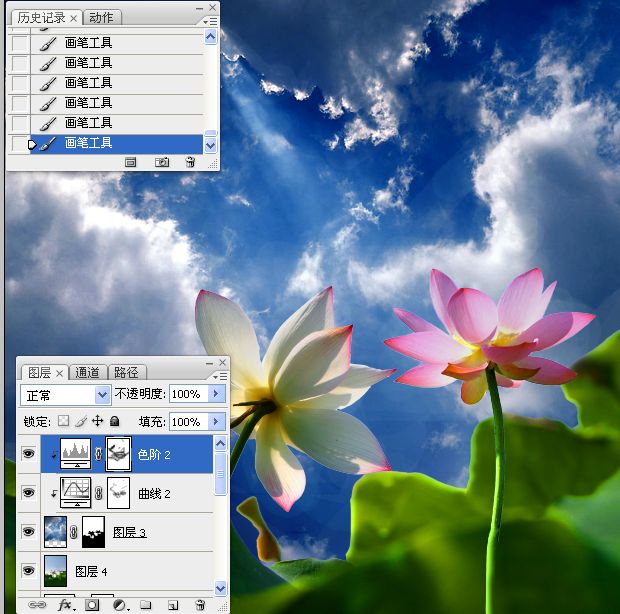Image resolution: width=620 pixels, height=614 pixels.
Task: Click the mask link icon on 图层 3
Action: point(74,532)
